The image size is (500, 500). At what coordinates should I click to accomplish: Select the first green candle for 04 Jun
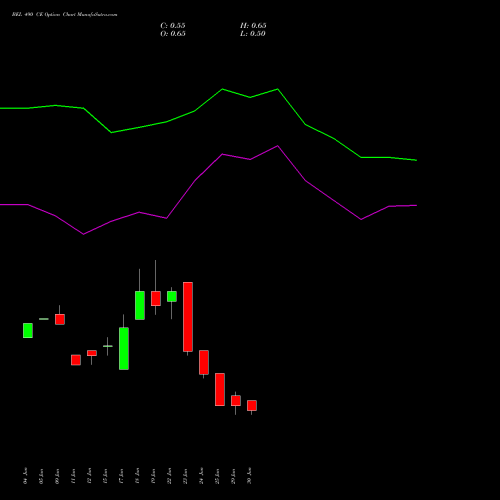28,330
